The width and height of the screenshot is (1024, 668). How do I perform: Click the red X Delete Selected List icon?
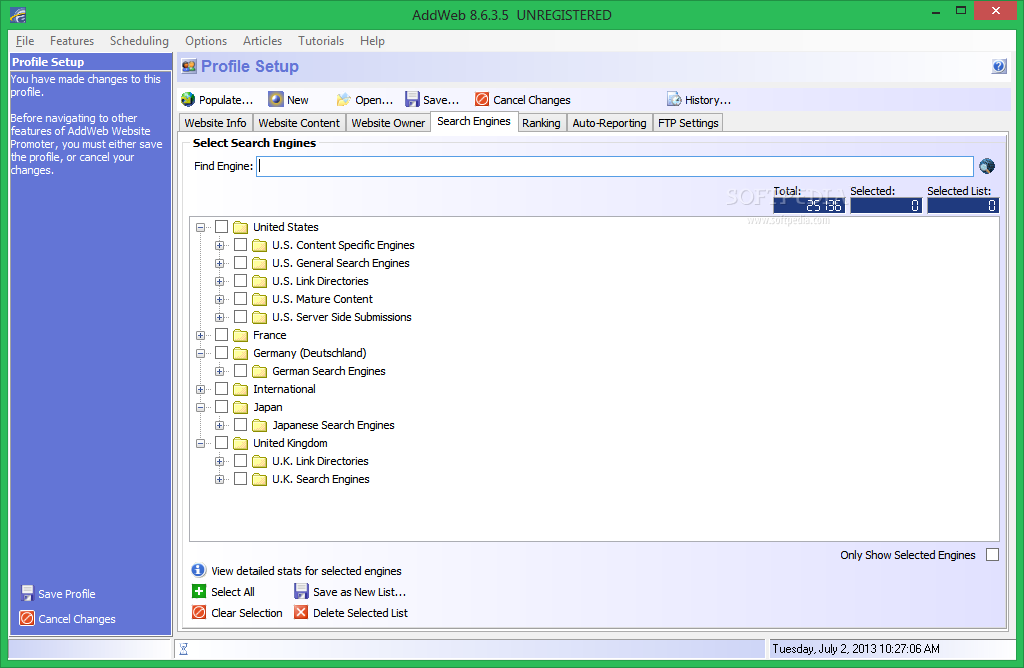(300, 612)
